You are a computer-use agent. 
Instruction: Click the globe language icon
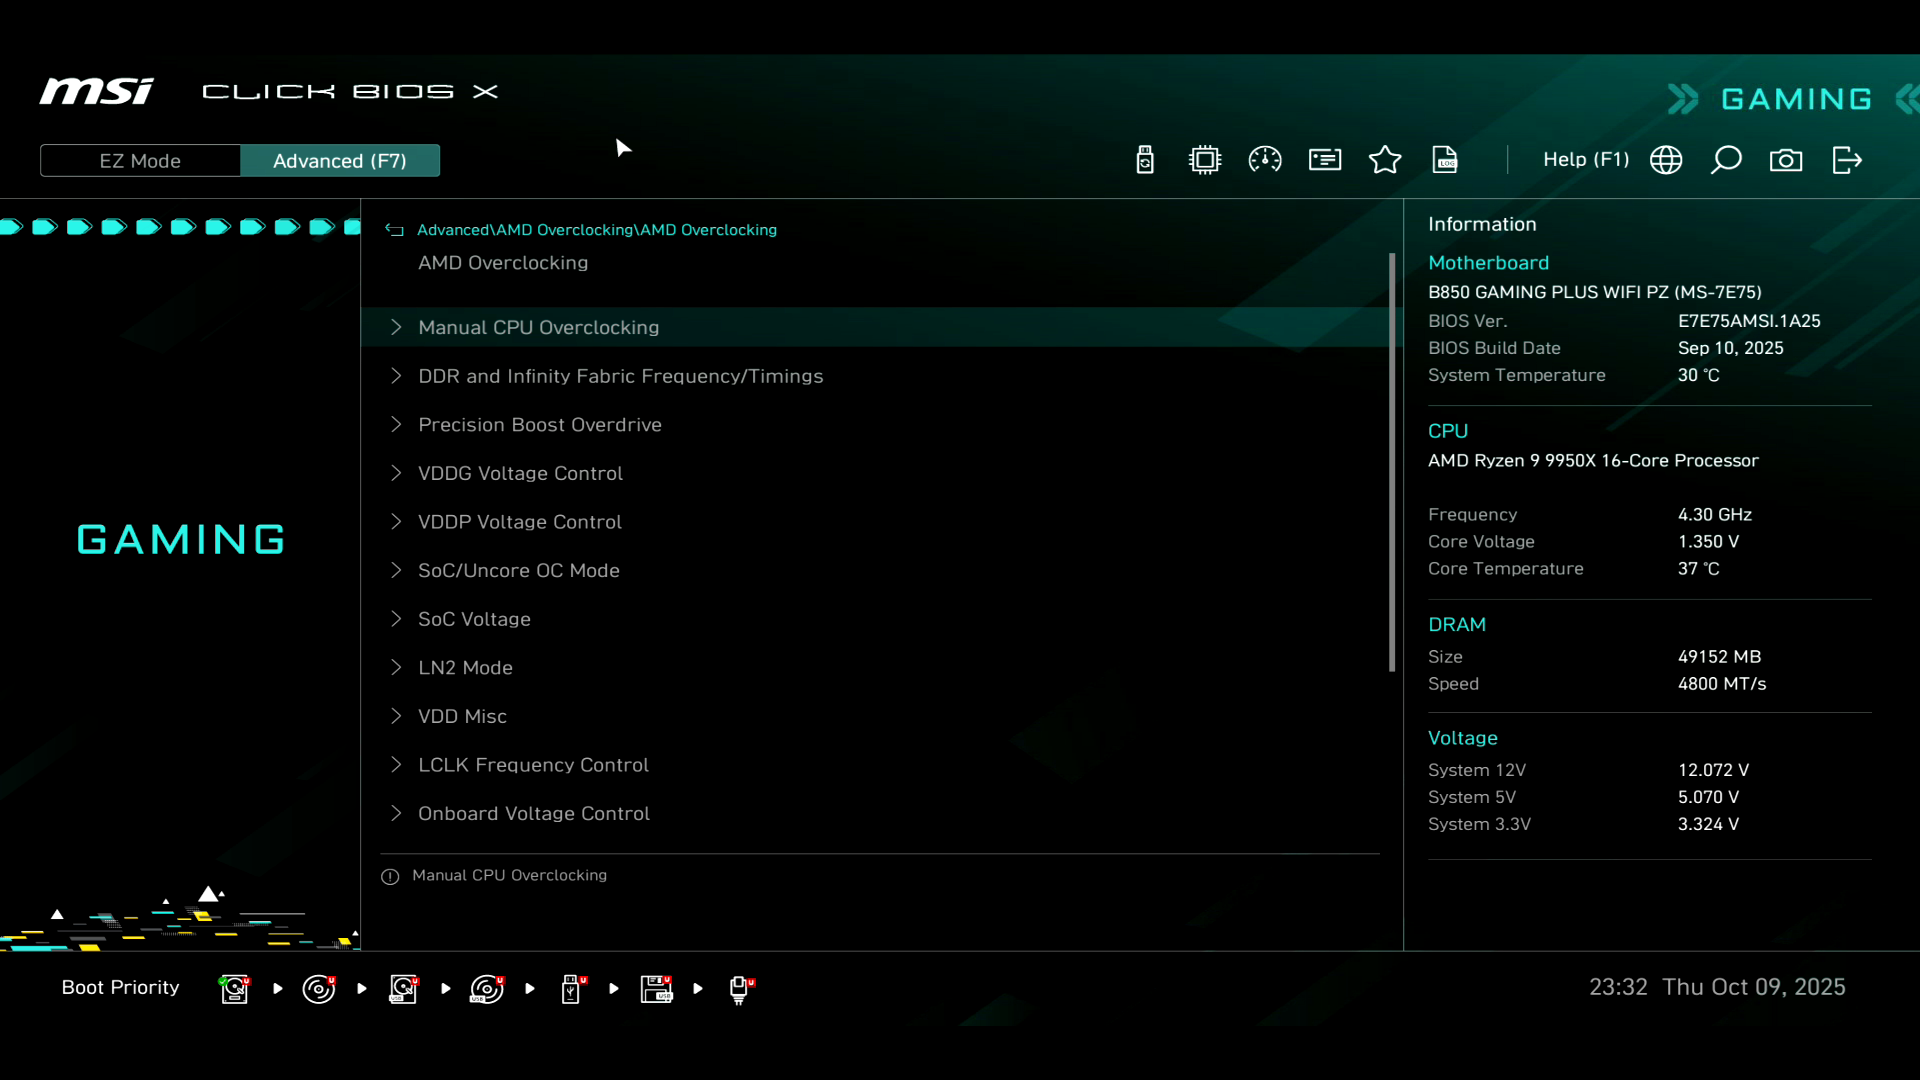(x=1666, y=160)
